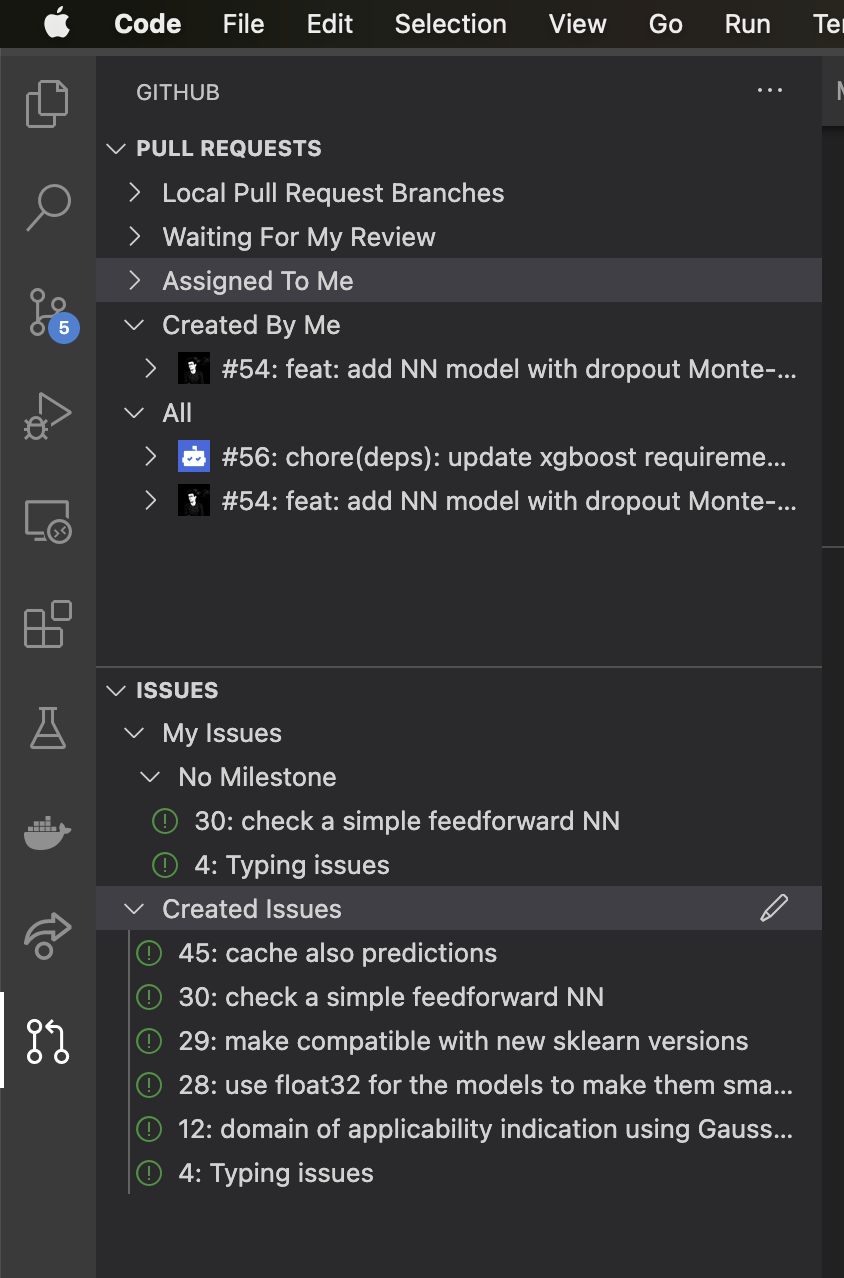Click open-issue icon of issue 4 under No Milestone
844x1278 pixels.
coord(164,865)
